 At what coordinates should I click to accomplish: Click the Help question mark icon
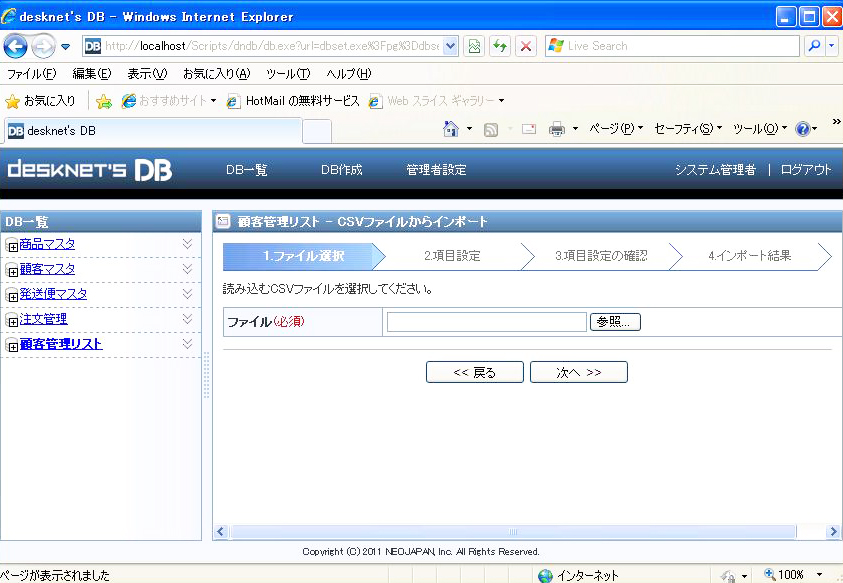[802, 129]
